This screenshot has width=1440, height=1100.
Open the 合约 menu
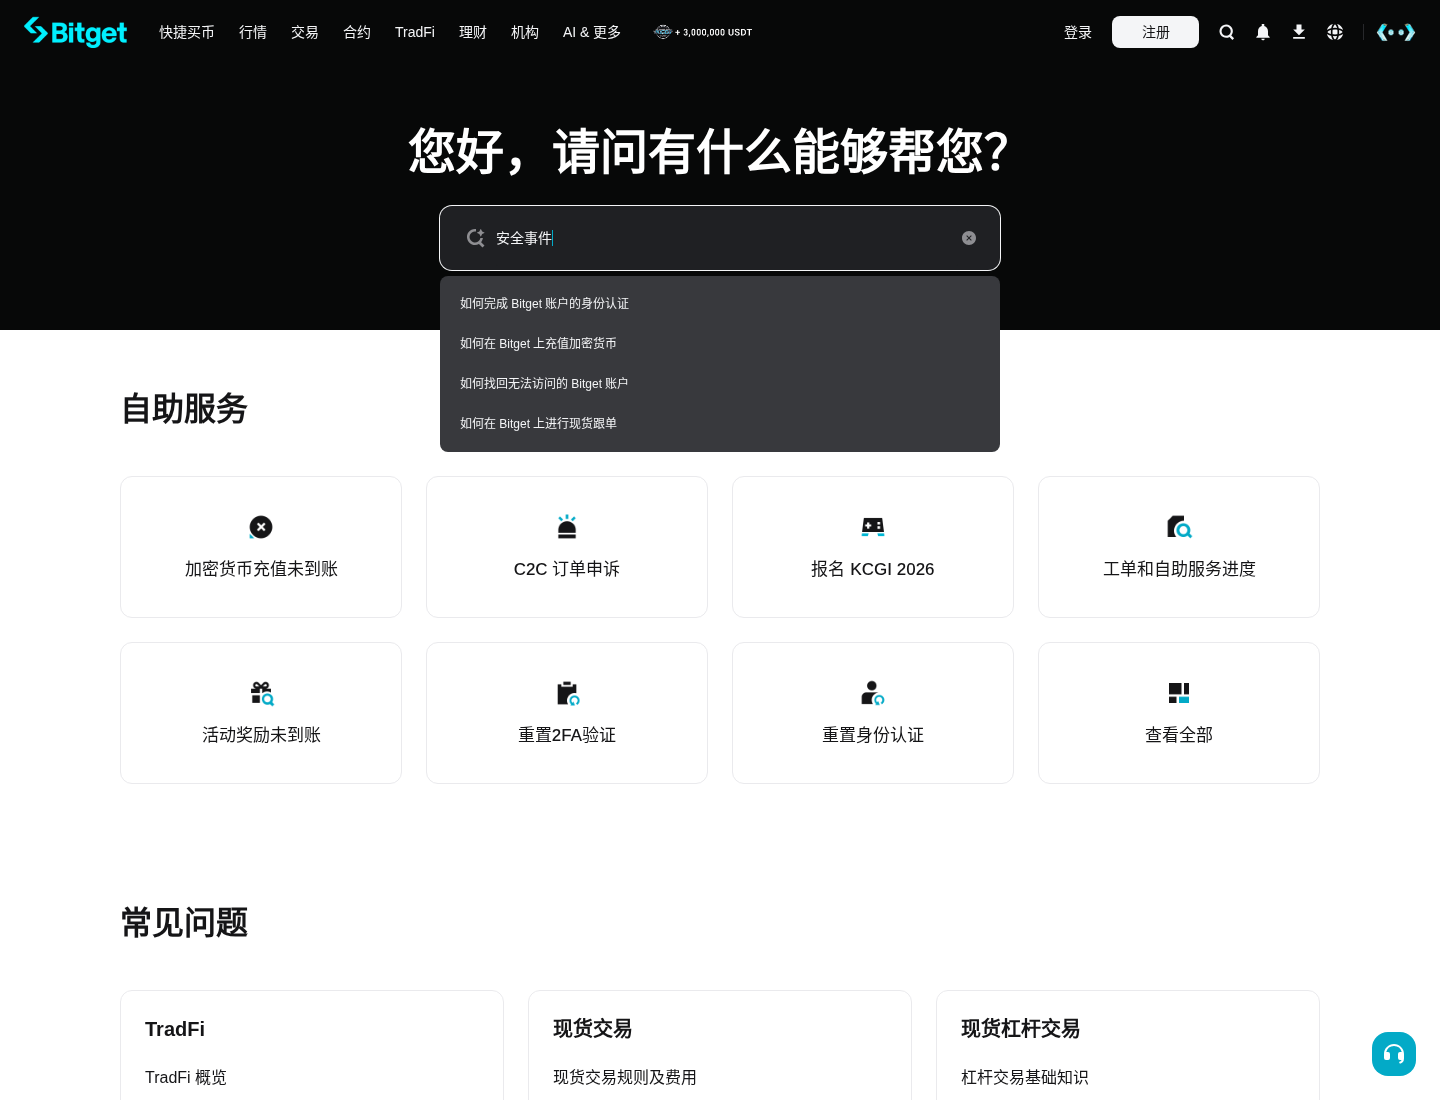point(357,32)
